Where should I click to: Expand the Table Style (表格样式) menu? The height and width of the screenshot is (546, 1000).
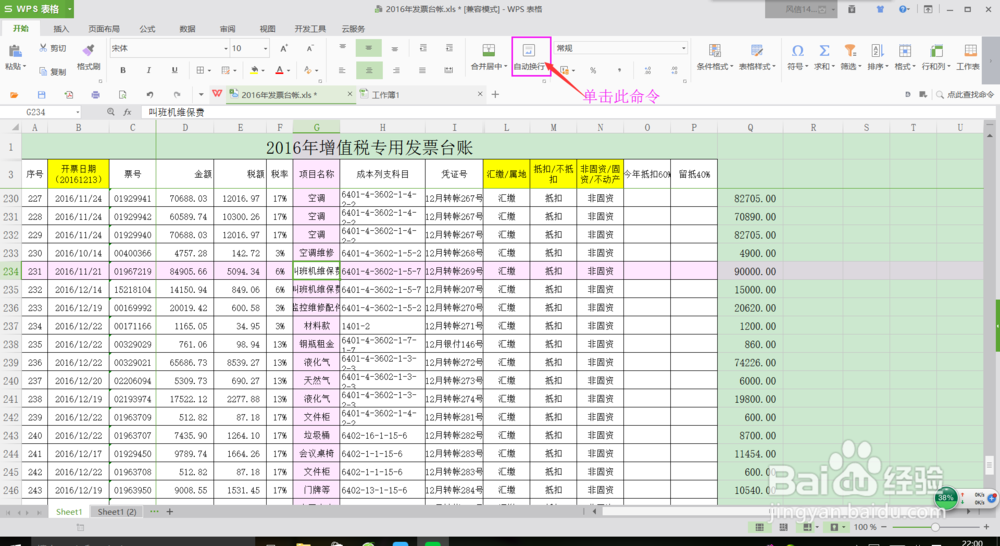point(757,57)
